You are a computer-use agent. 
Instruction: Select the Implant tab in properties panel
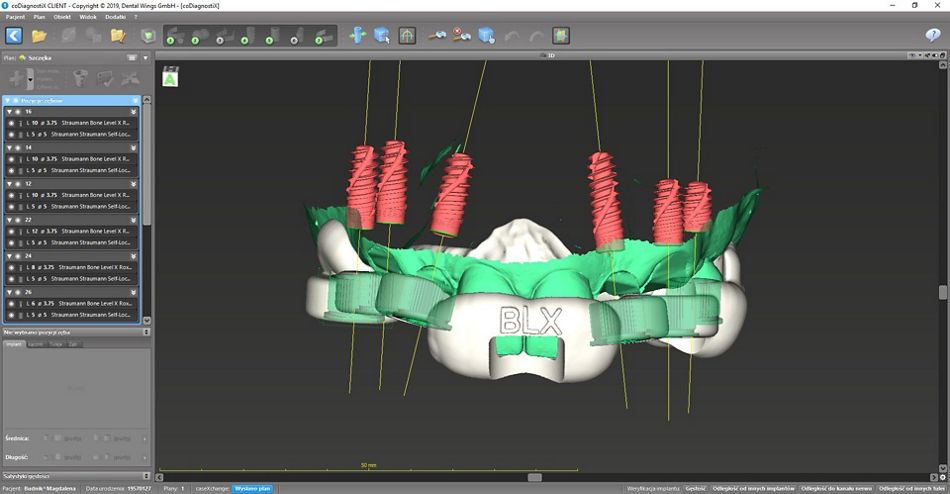14,344
